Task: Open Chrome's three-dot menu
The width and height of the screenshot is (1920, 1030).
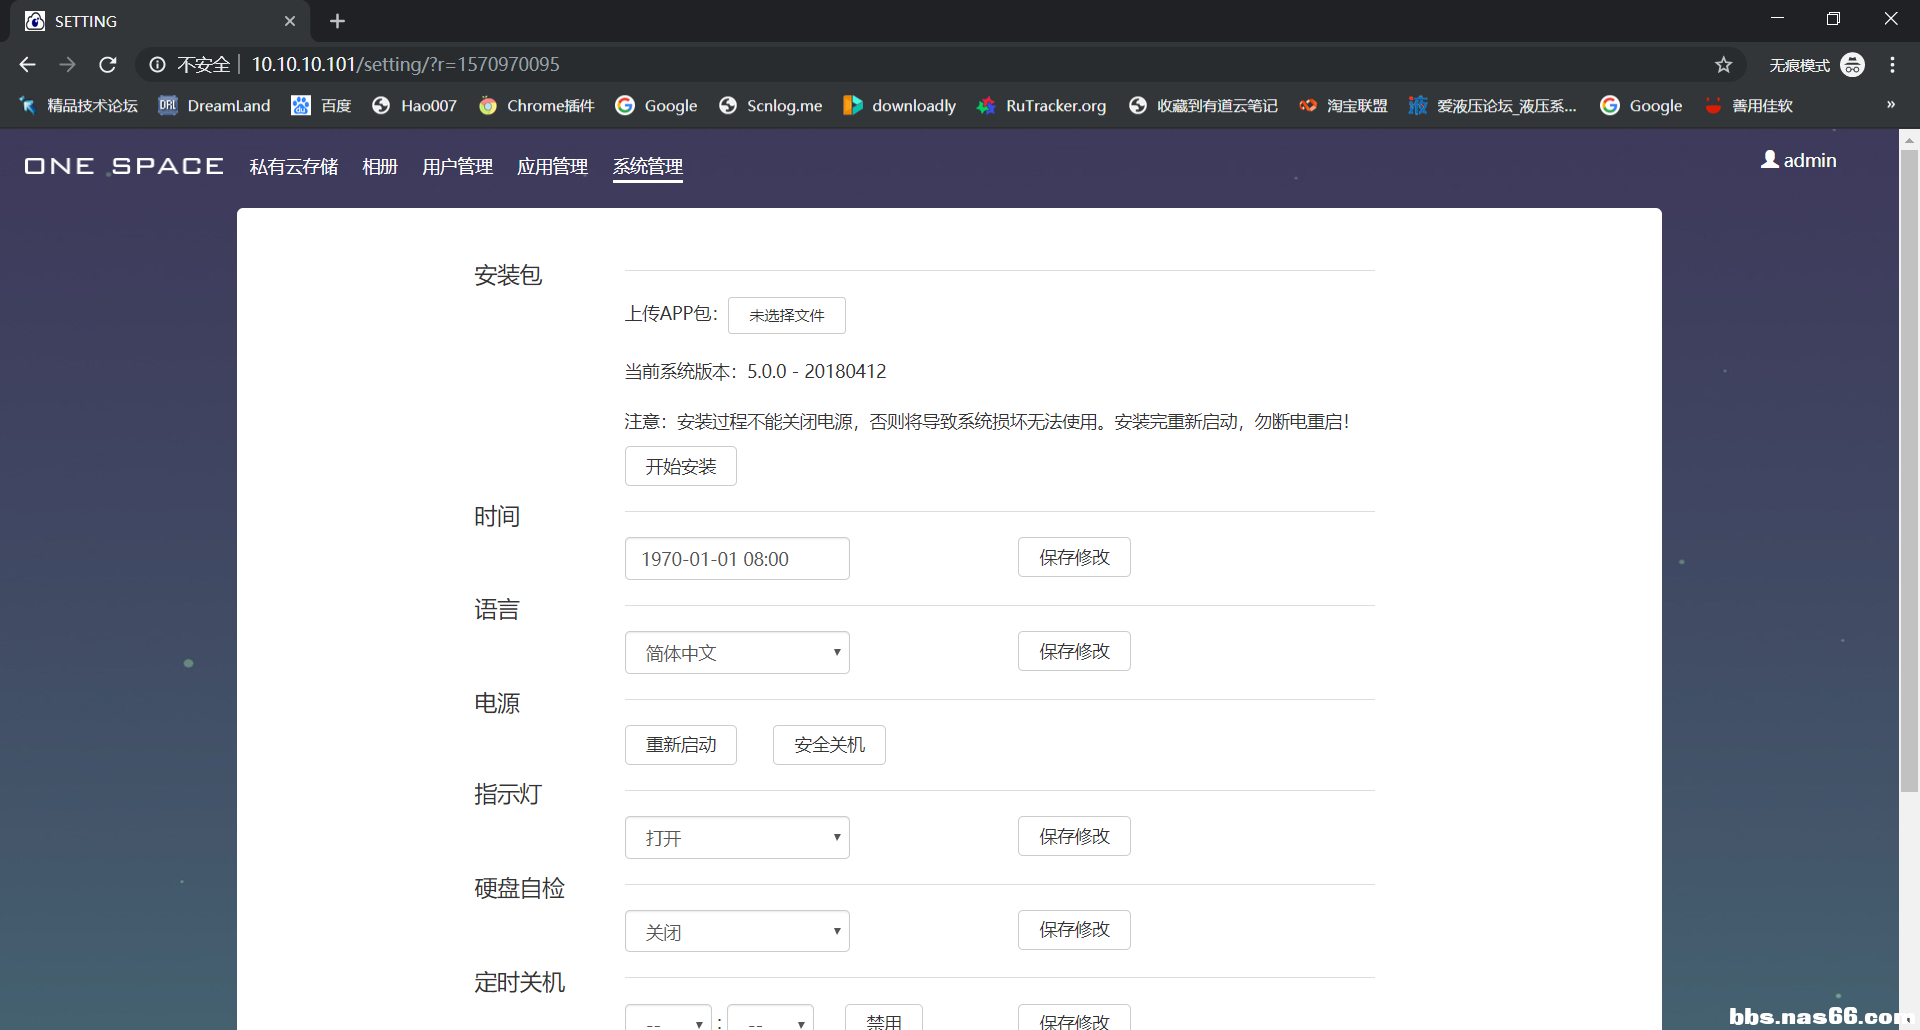Action: point(1892,65)
